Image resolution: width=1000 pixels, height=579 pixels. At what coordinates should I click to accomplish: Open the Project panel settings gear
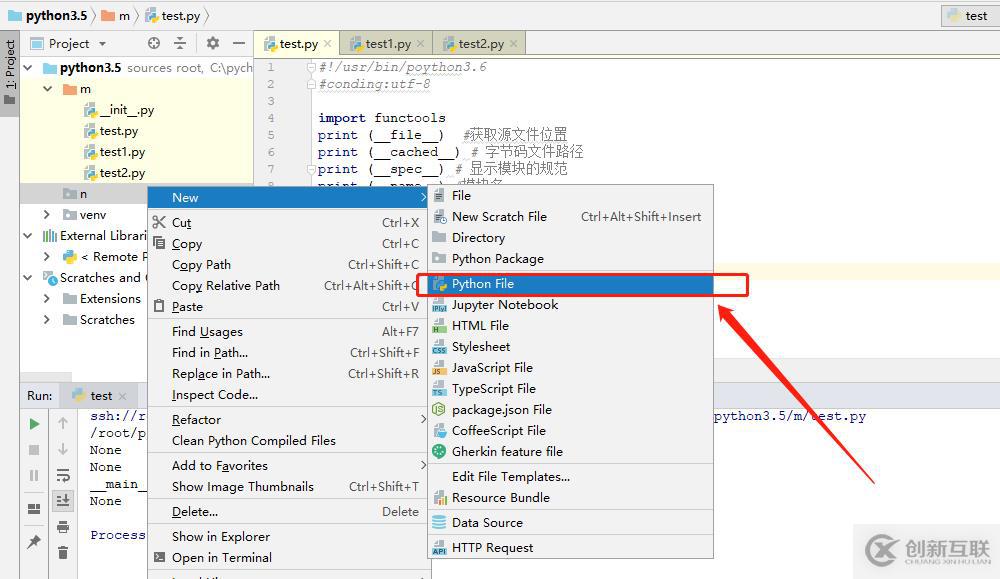pyautogui.click(x=212, y=43)
